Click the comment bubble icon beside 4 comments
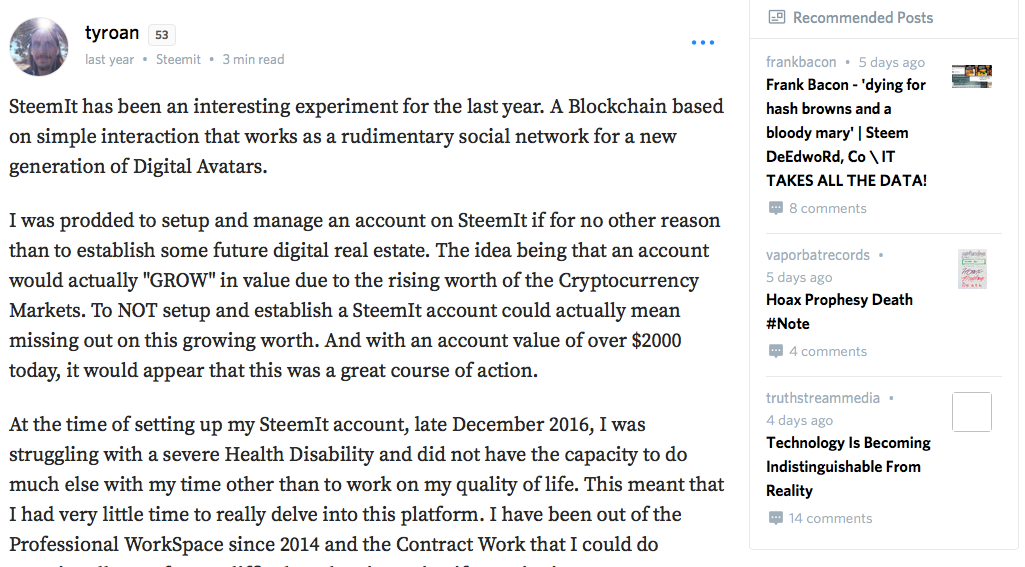The width and height of the screenshot is (1025, 567). pos(775,351)
